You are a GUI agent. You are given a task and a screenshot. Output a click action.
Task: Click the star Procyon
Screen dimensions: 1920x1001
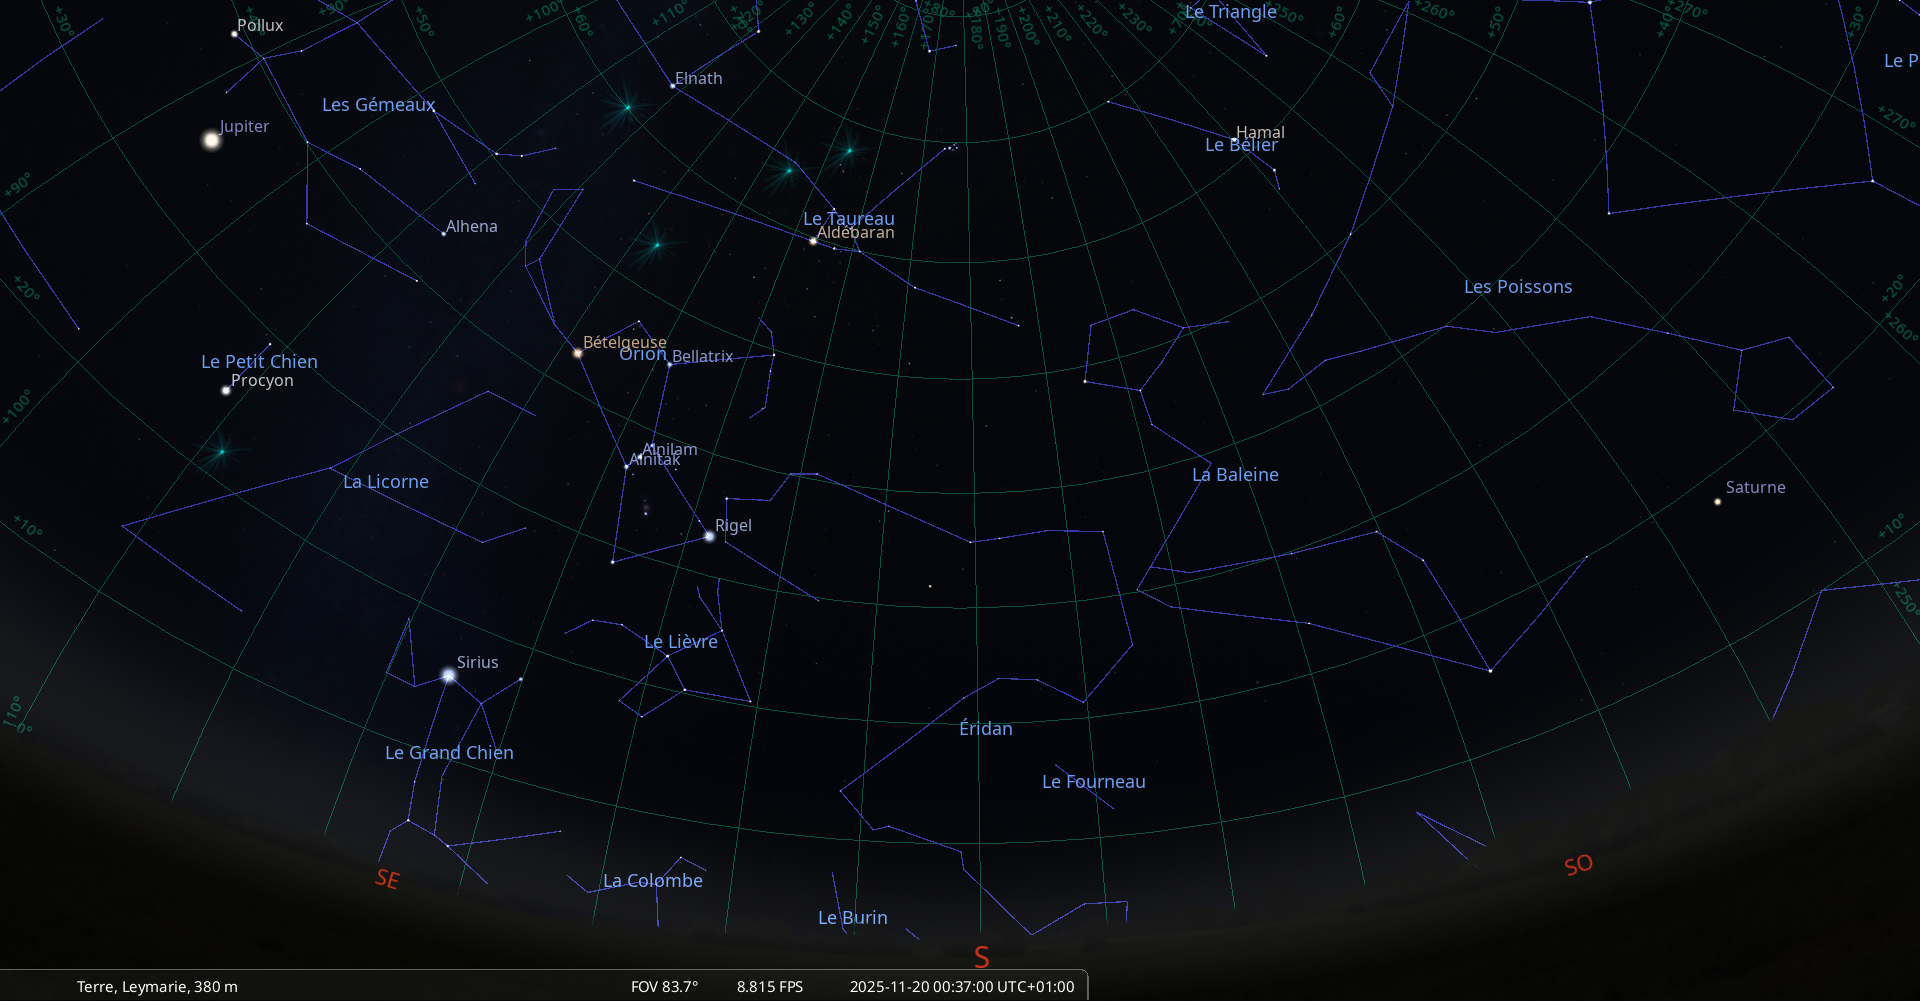coord(226,390)
